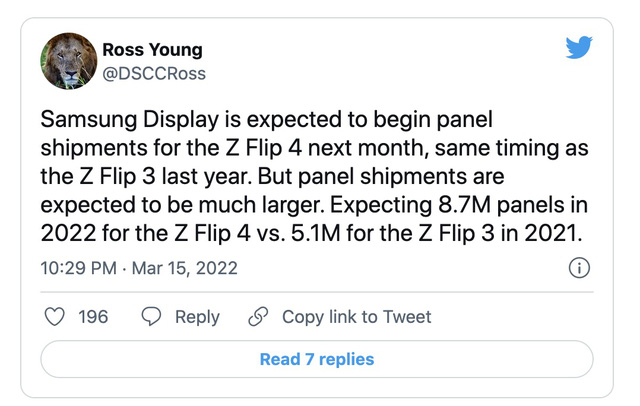Click the tweet's first line about Samsung Display
Viewport: 640px width, 406px height.
267,120
